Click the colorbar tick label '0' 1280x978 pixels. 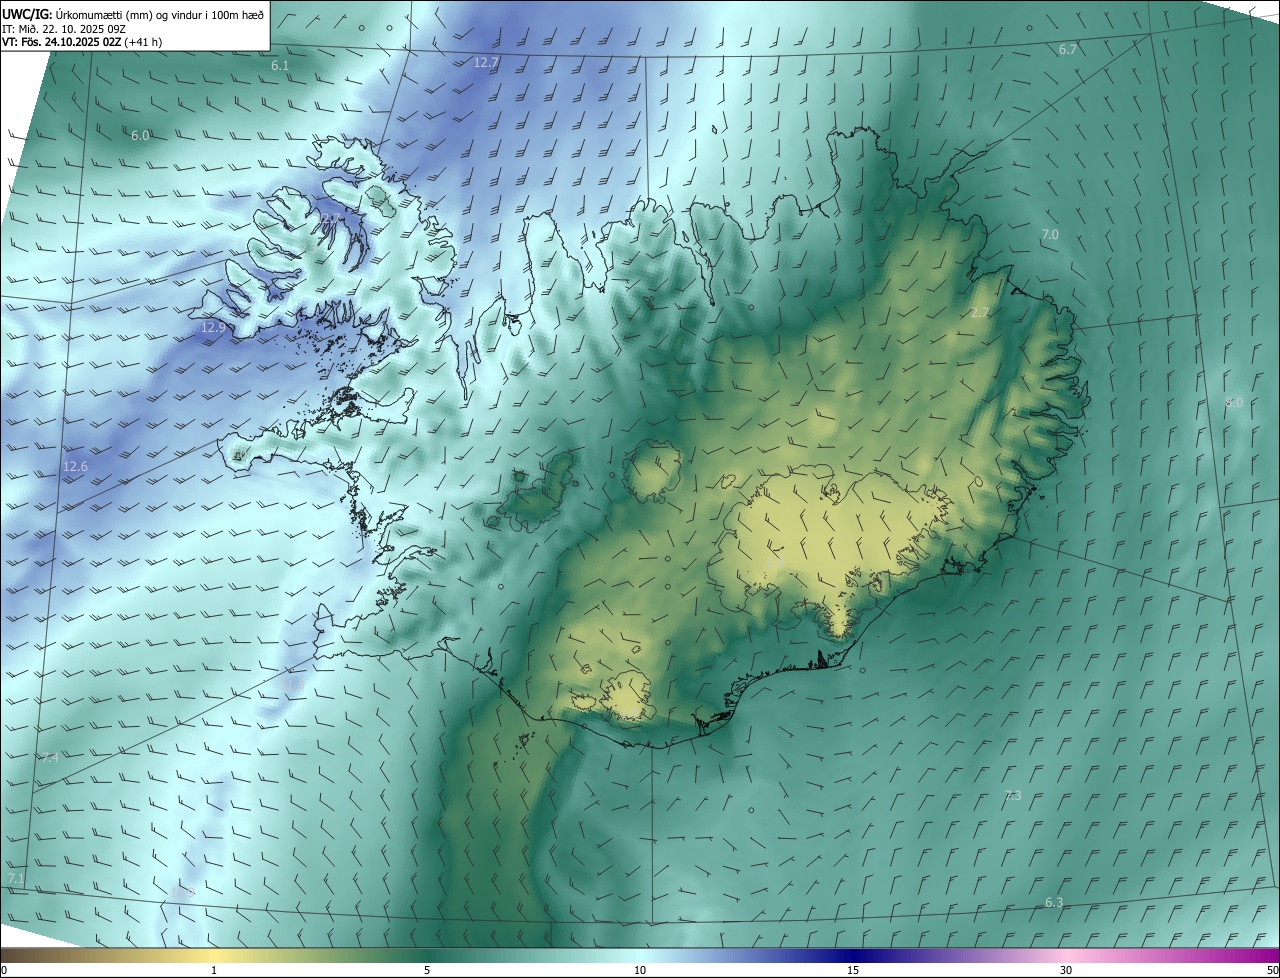[4, 970]
